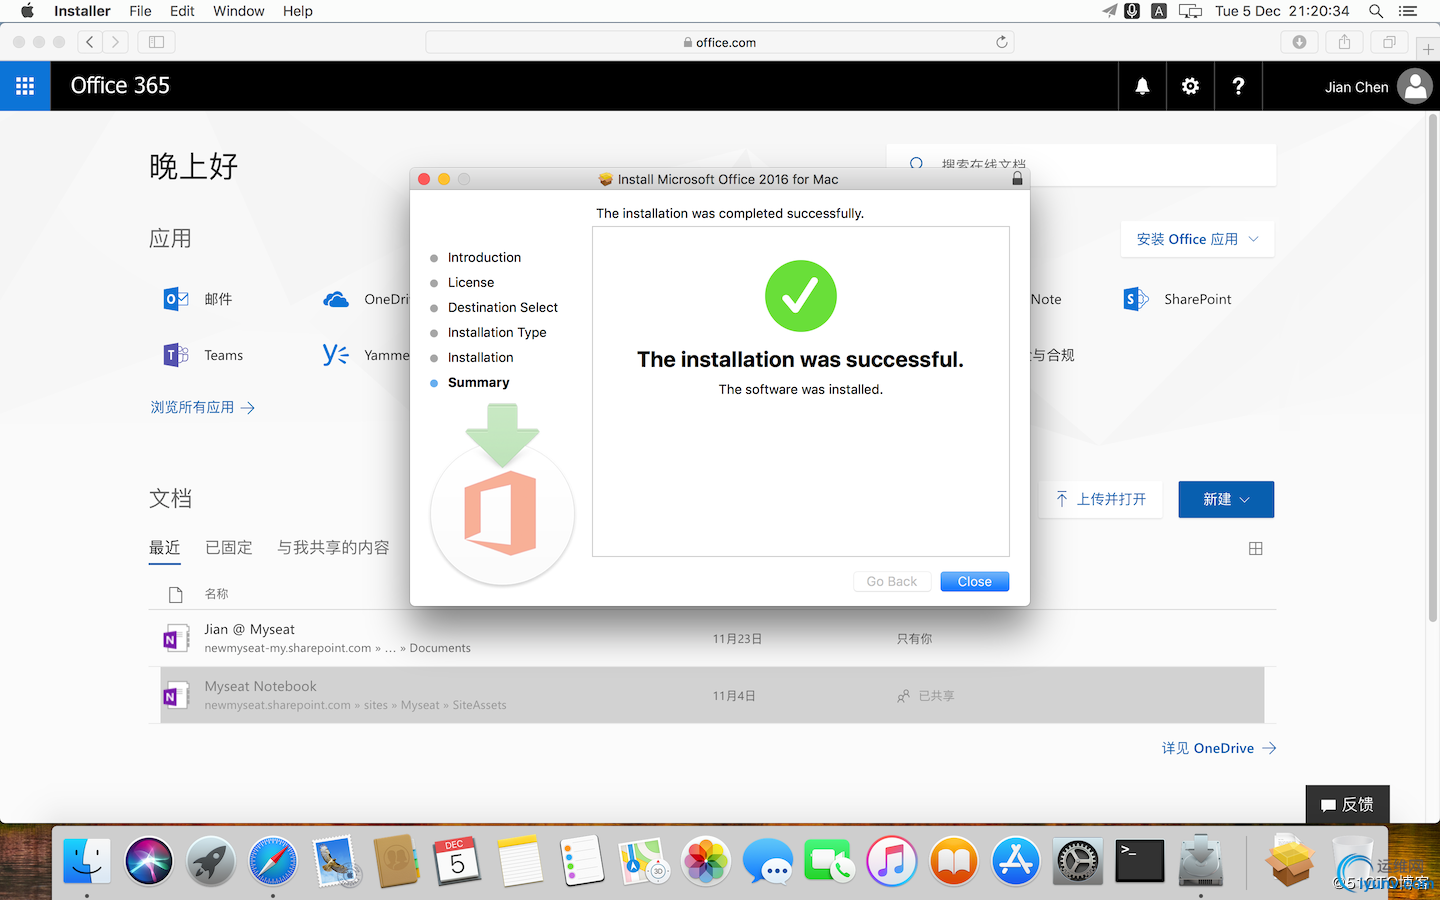Image resolution: width=1440 pixels, height=900 pixels.
Task: Follow the 浏览所有应用 link
Action: coord(203,407)
